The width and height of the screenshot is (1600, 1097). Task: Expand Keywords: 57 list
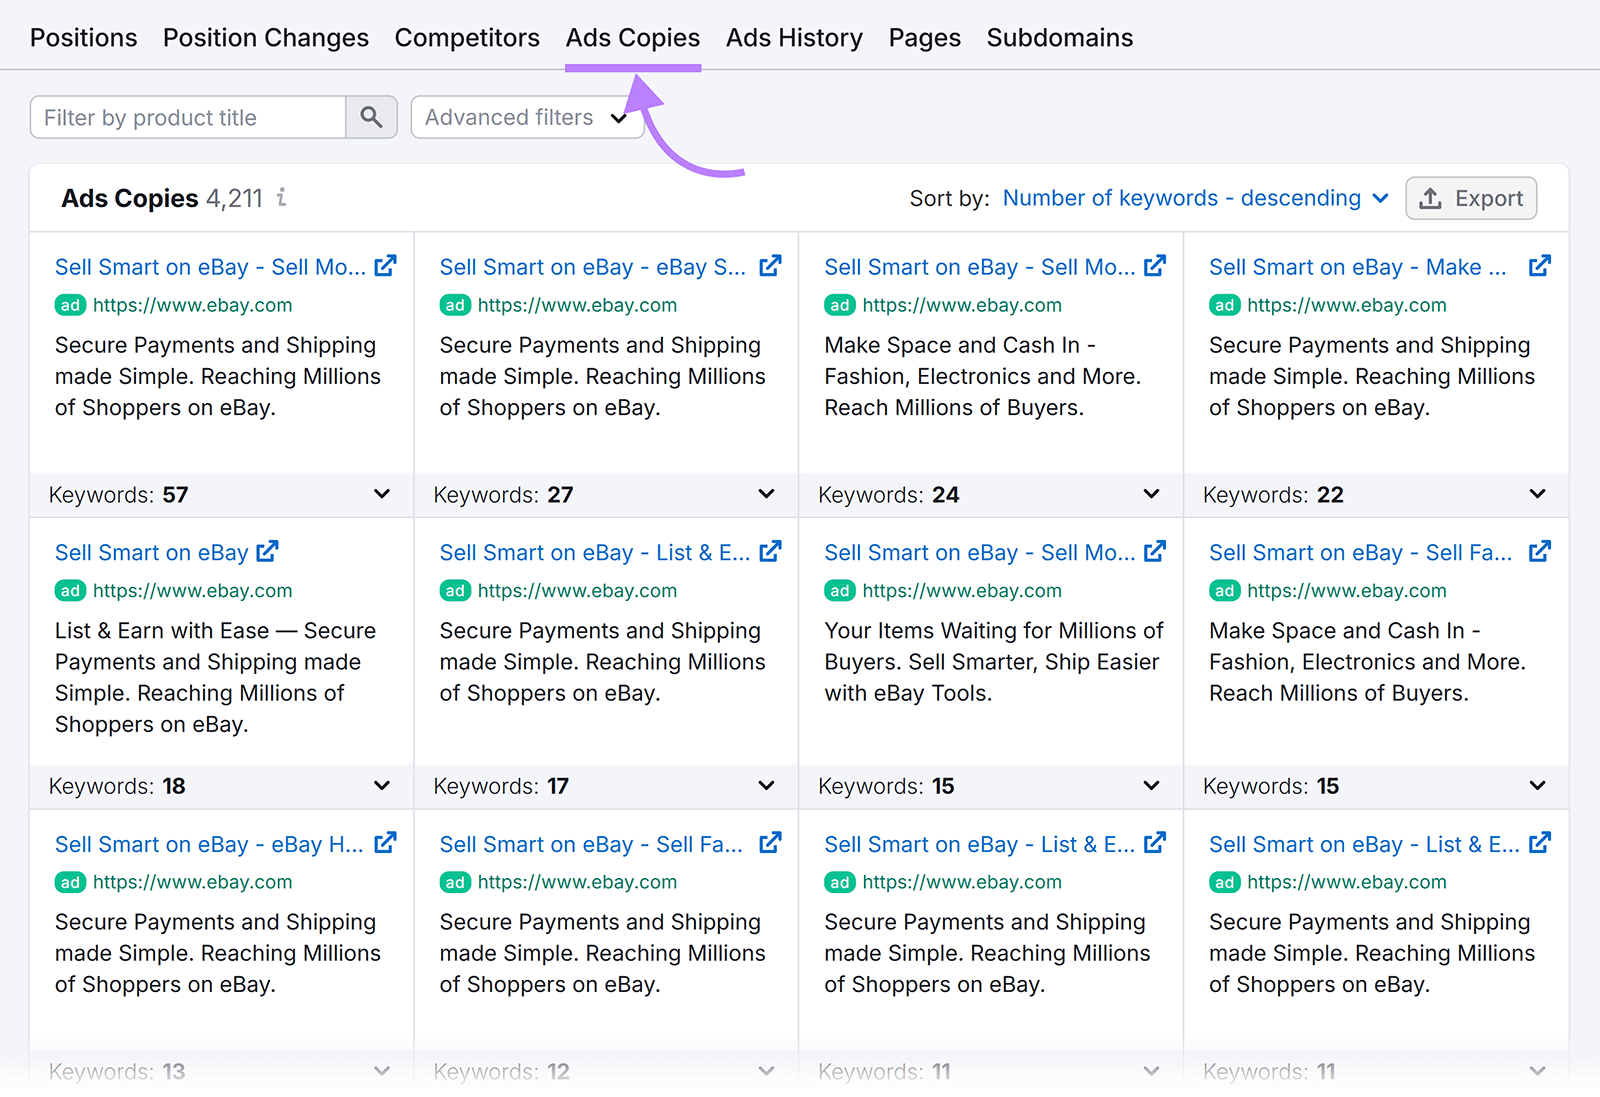tap(382, 494)
